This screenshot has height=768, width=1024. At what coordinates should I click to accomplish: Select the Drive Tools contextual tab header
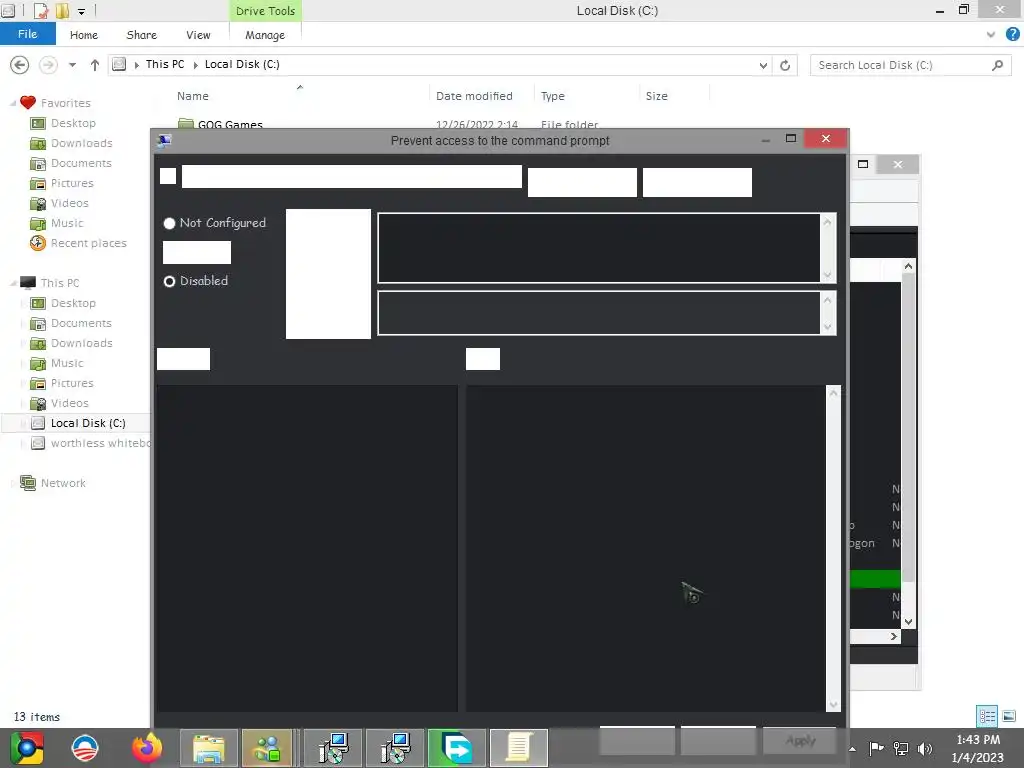(x=265, y=10)
